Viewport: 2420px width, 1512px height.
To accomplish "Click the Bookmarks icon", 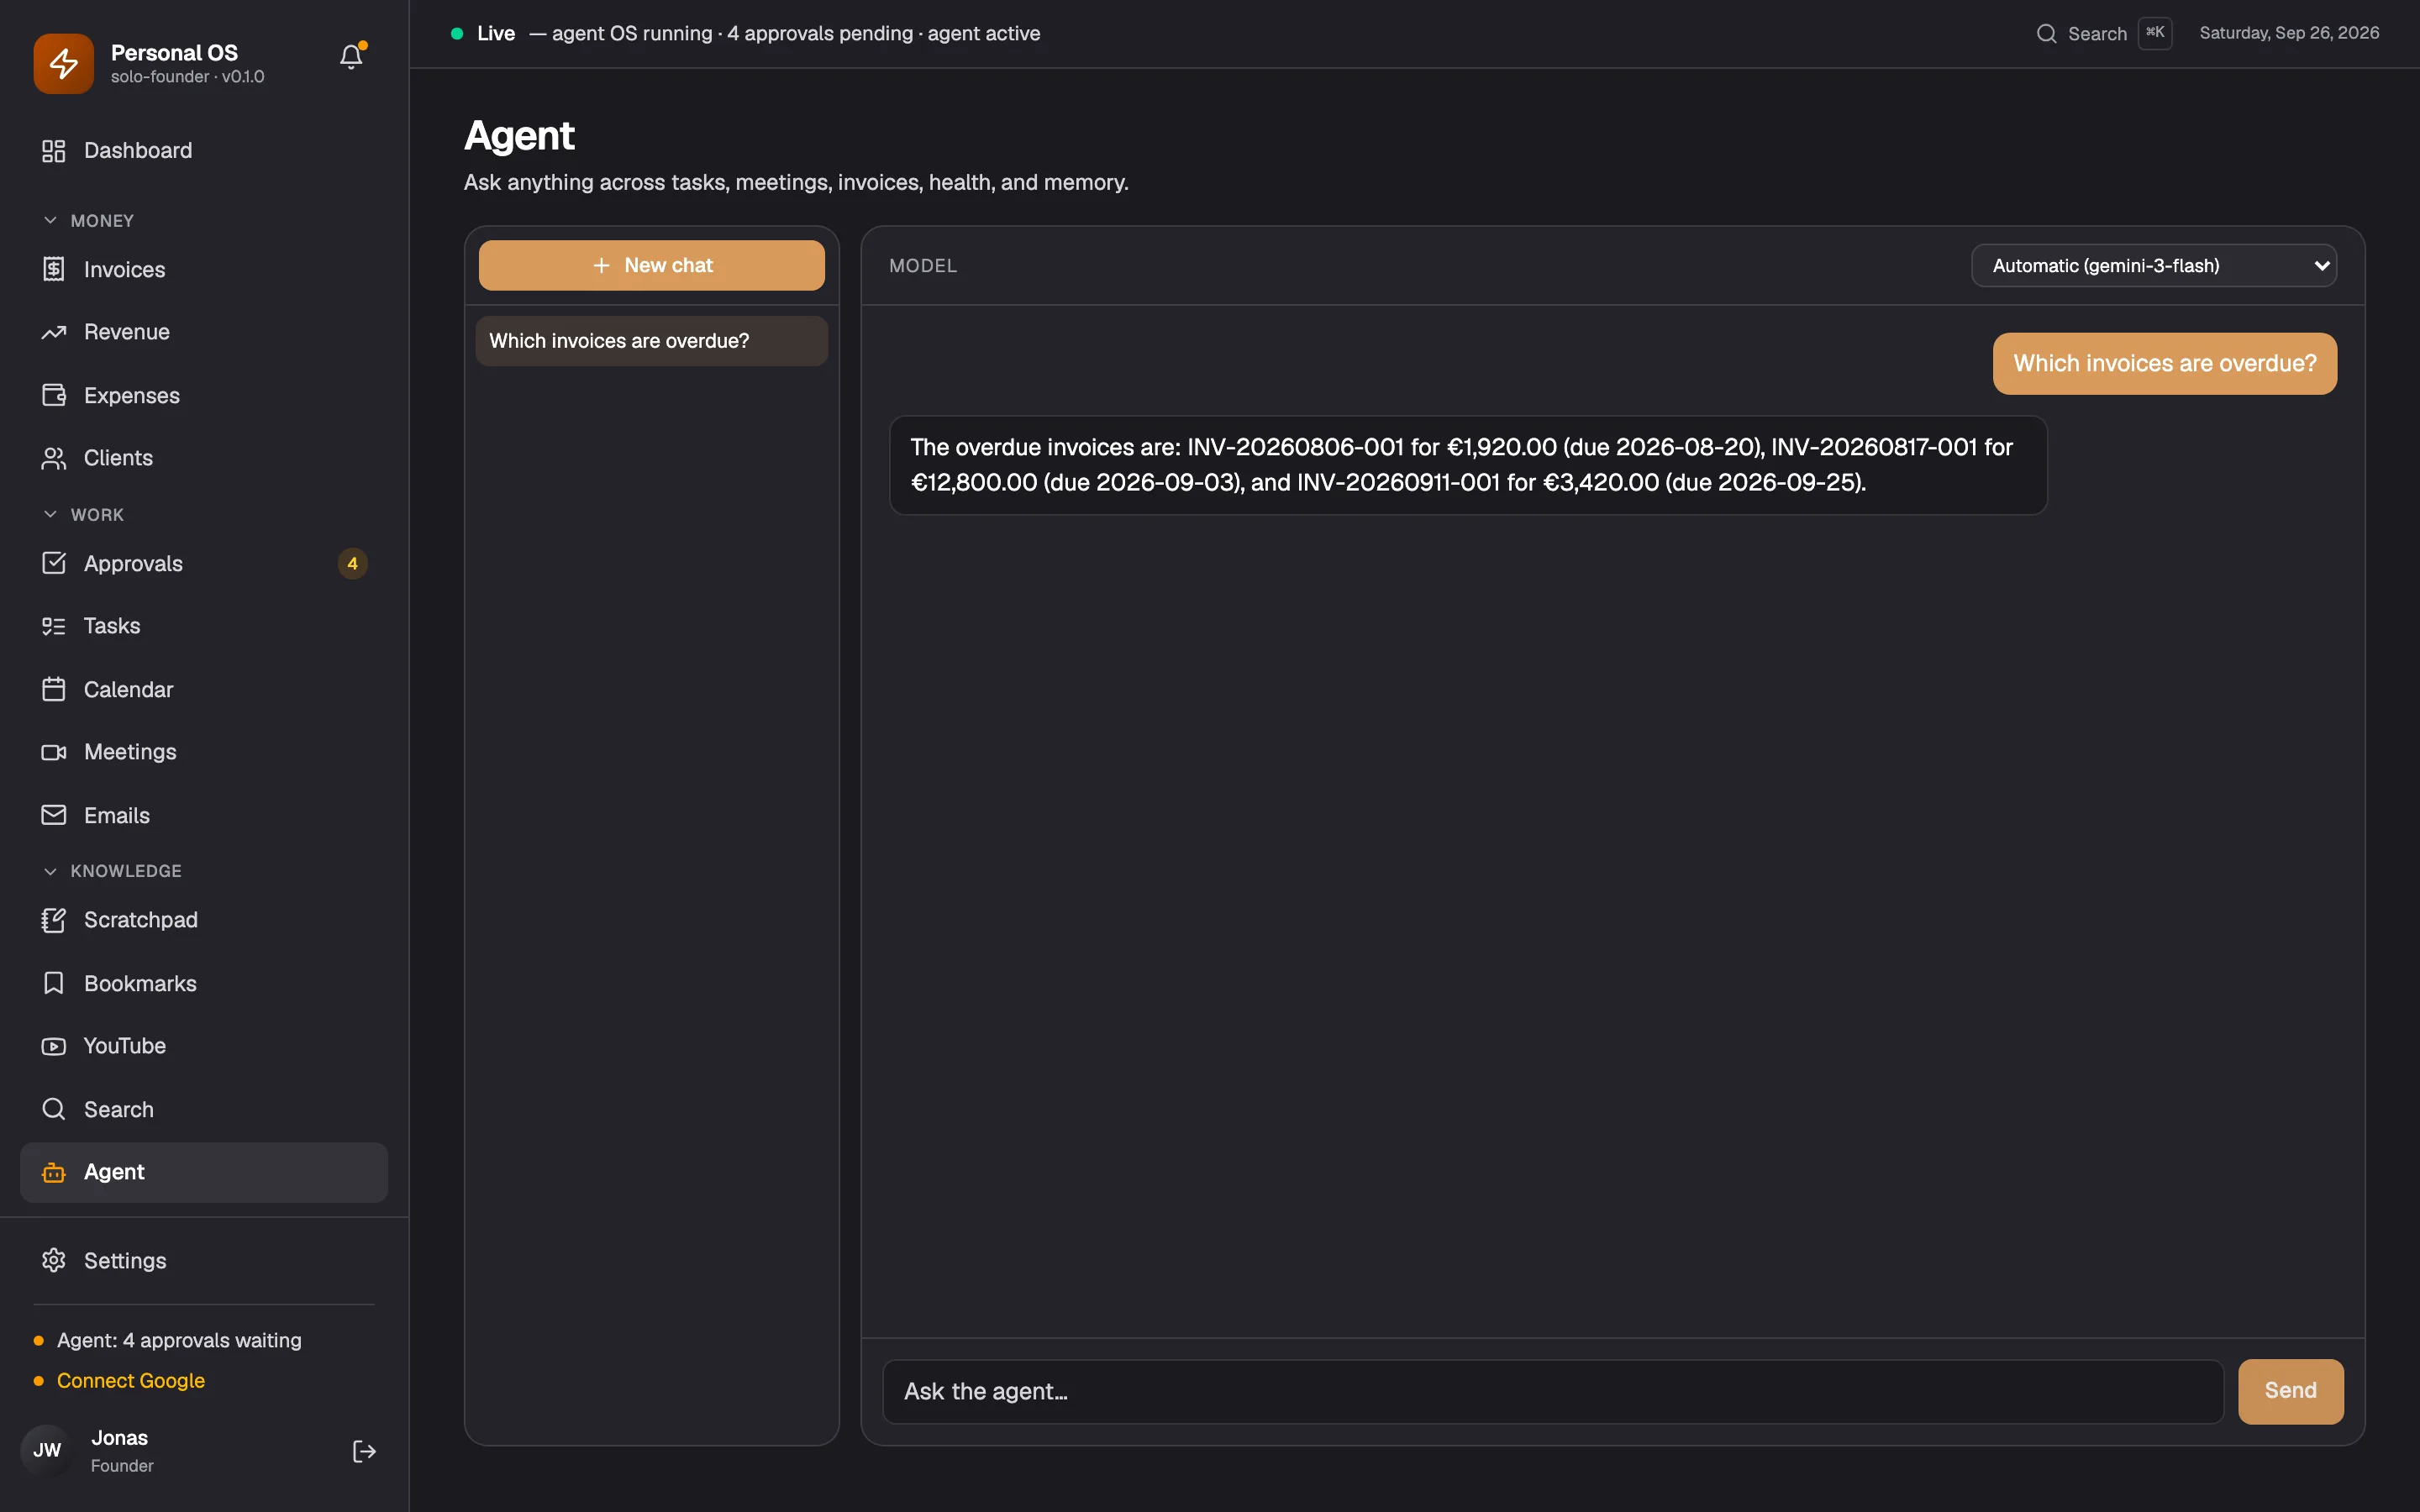I will 54,984.
